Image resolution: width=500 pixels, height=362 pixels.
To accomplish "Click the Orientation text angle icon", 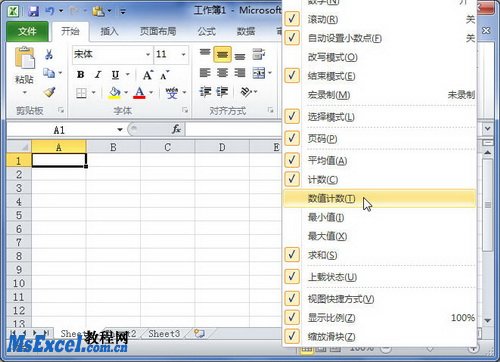I will [x=247, y=91].
